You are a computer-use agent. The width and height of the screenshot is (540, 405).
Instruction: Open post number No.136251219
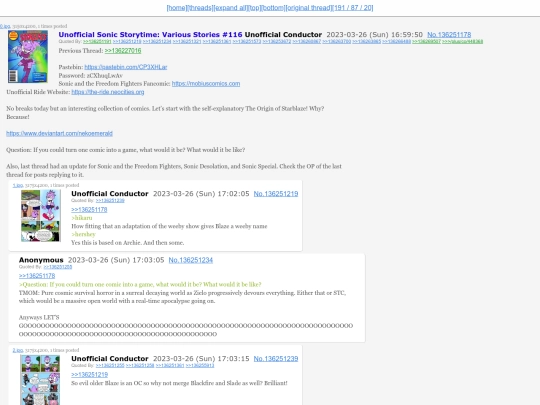click(276, 194)
